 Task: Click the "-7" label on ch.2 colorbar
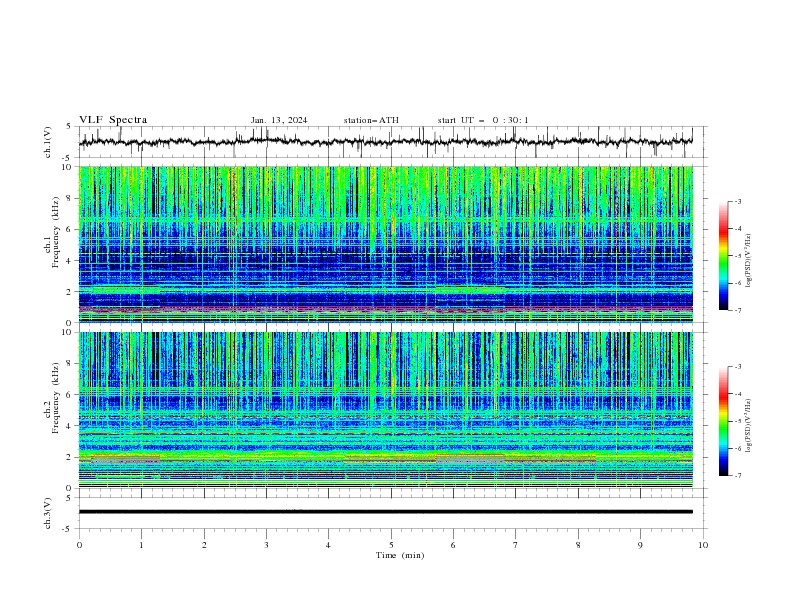[738, 475]
